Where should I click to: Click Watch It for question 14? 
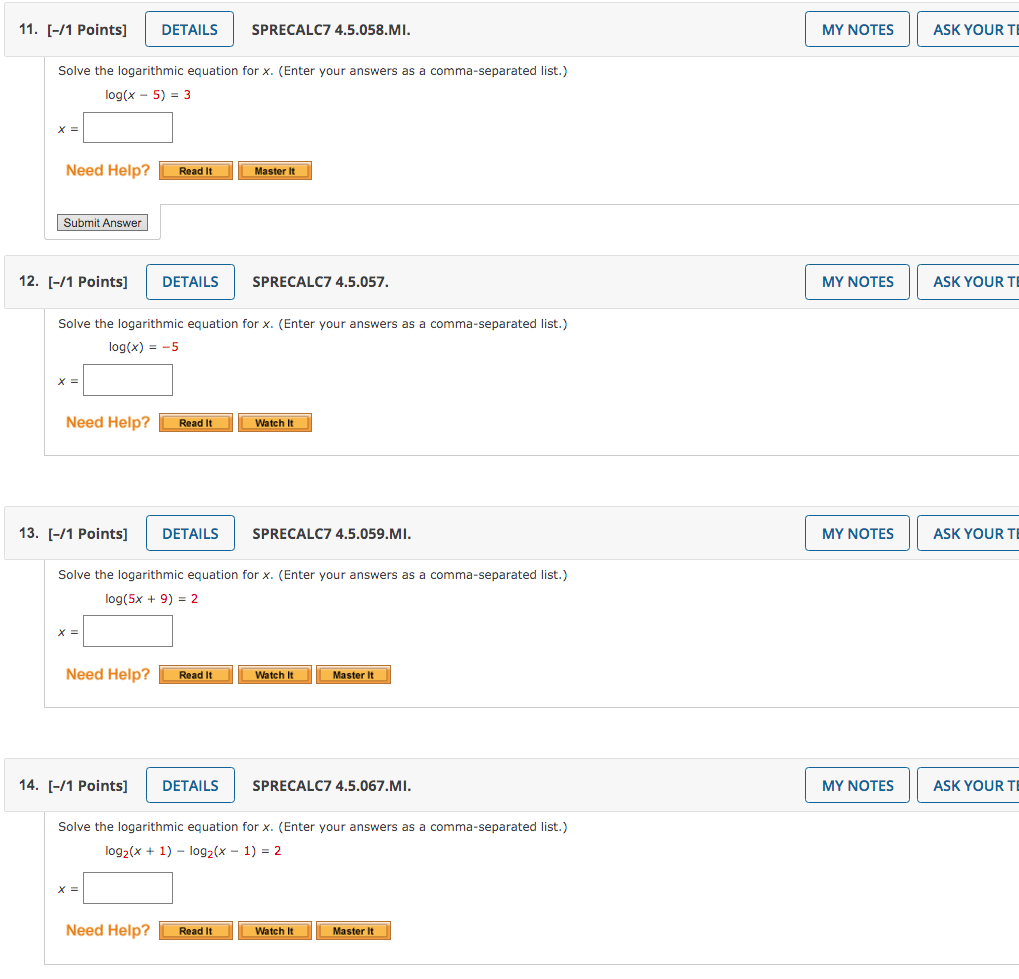274,930
